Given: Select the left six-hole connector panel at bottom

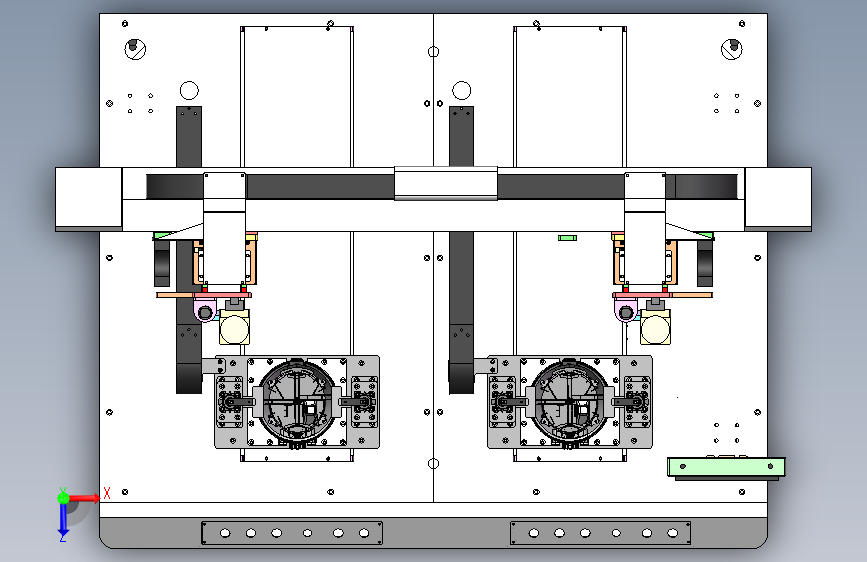Looking at the screenshot, I should point(292,533).
